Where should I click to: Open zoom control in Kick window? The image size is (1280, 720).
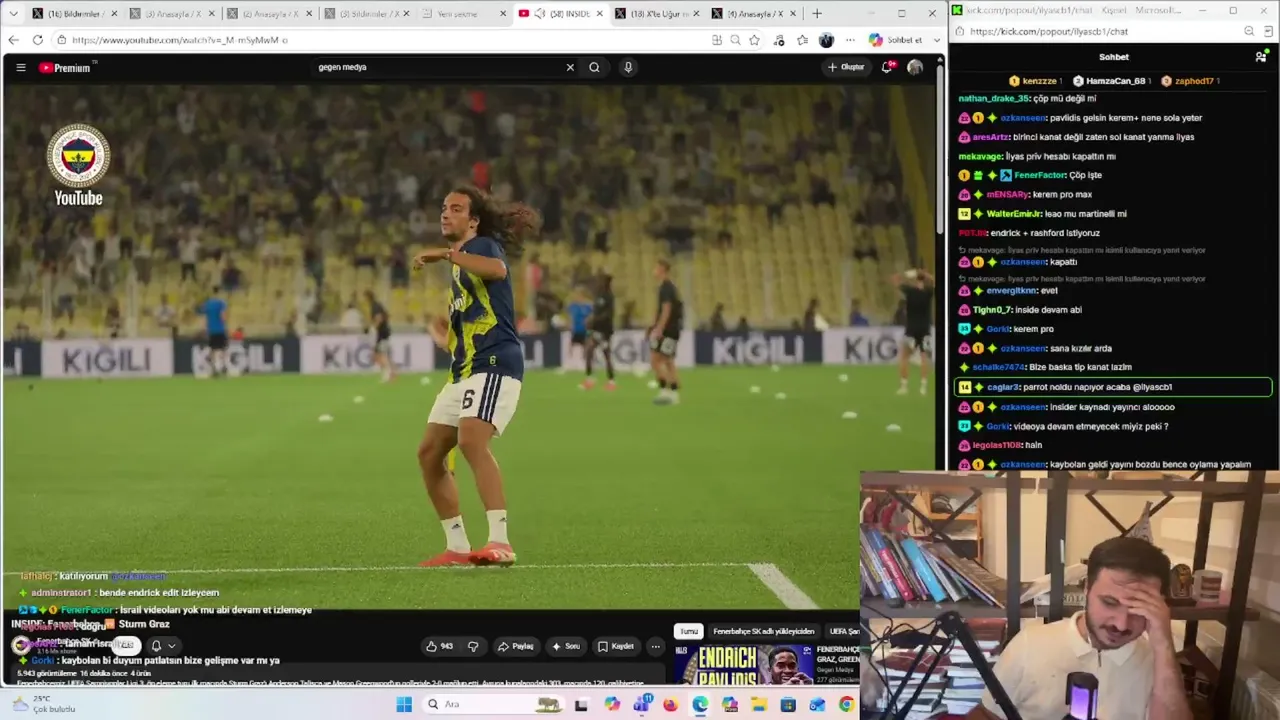tap(1249, 32)
